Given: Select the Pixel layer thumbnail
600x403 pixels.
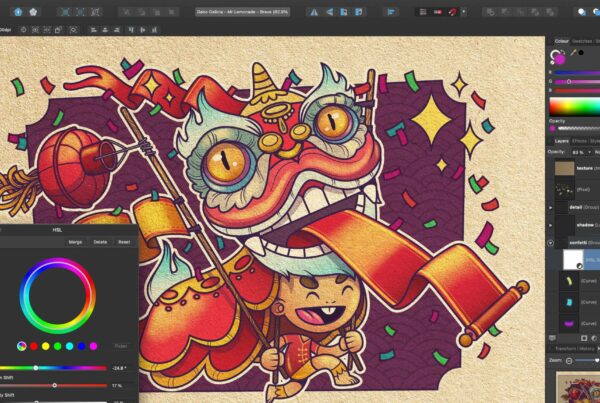Looking at the screenshot, I should (564, 189).
